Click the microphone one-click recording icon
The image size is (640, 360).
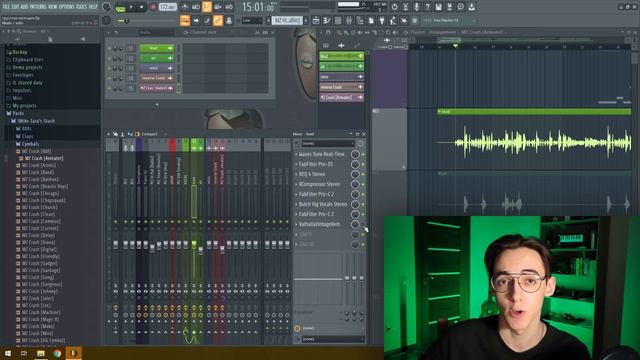point(416,7)
